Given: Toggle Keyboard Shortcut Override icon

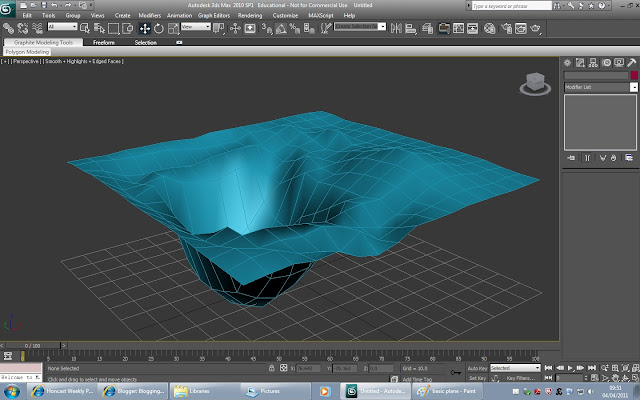Looking at the screenshot, I should pyautogui.click(x=250, y=28).
